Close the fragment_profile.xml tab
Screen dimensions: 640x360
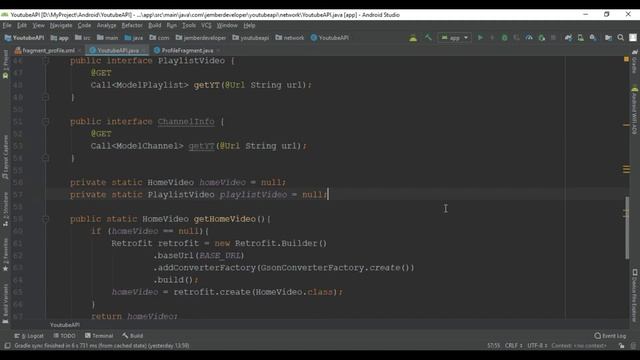(80, 51)
